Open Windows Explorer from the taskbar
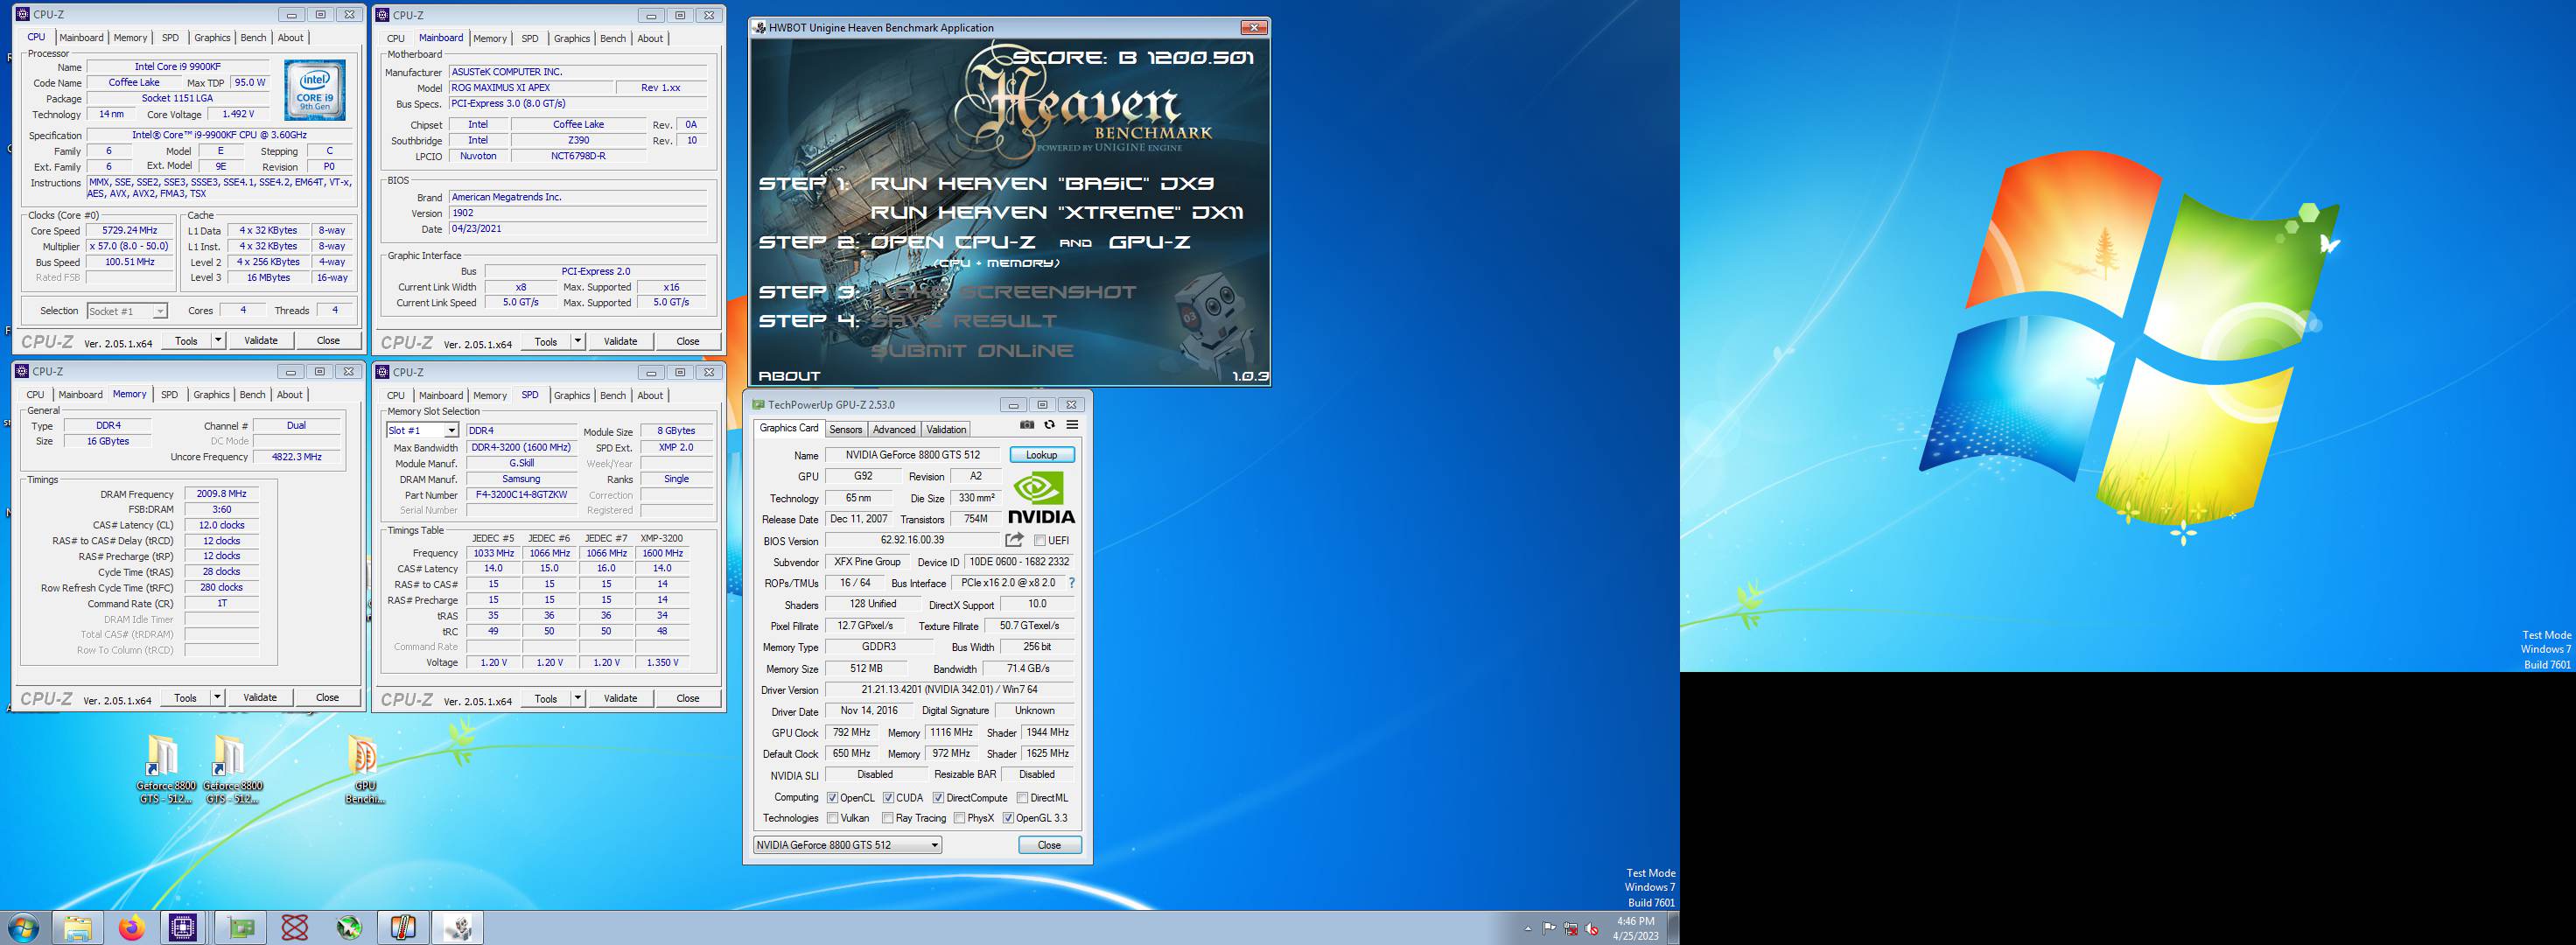 click(78, 928)
